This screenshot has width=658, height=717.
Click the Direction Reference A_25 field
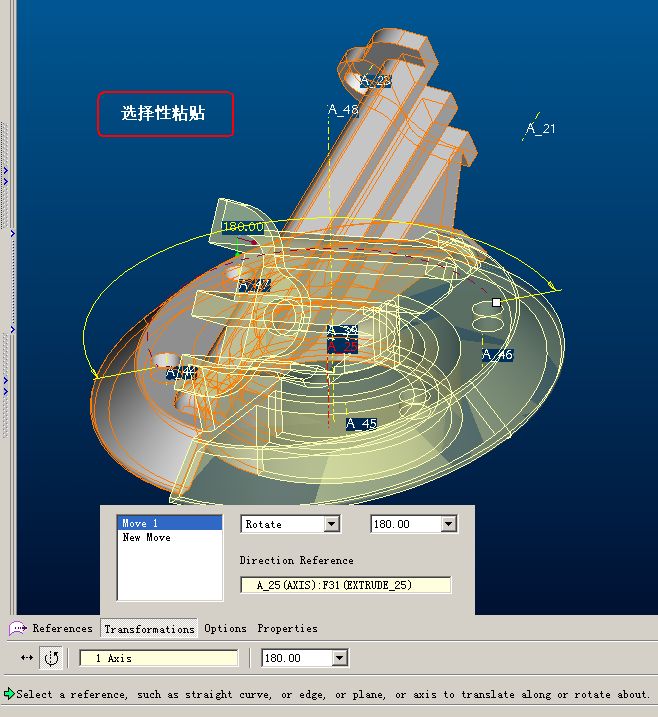point(346,585)
